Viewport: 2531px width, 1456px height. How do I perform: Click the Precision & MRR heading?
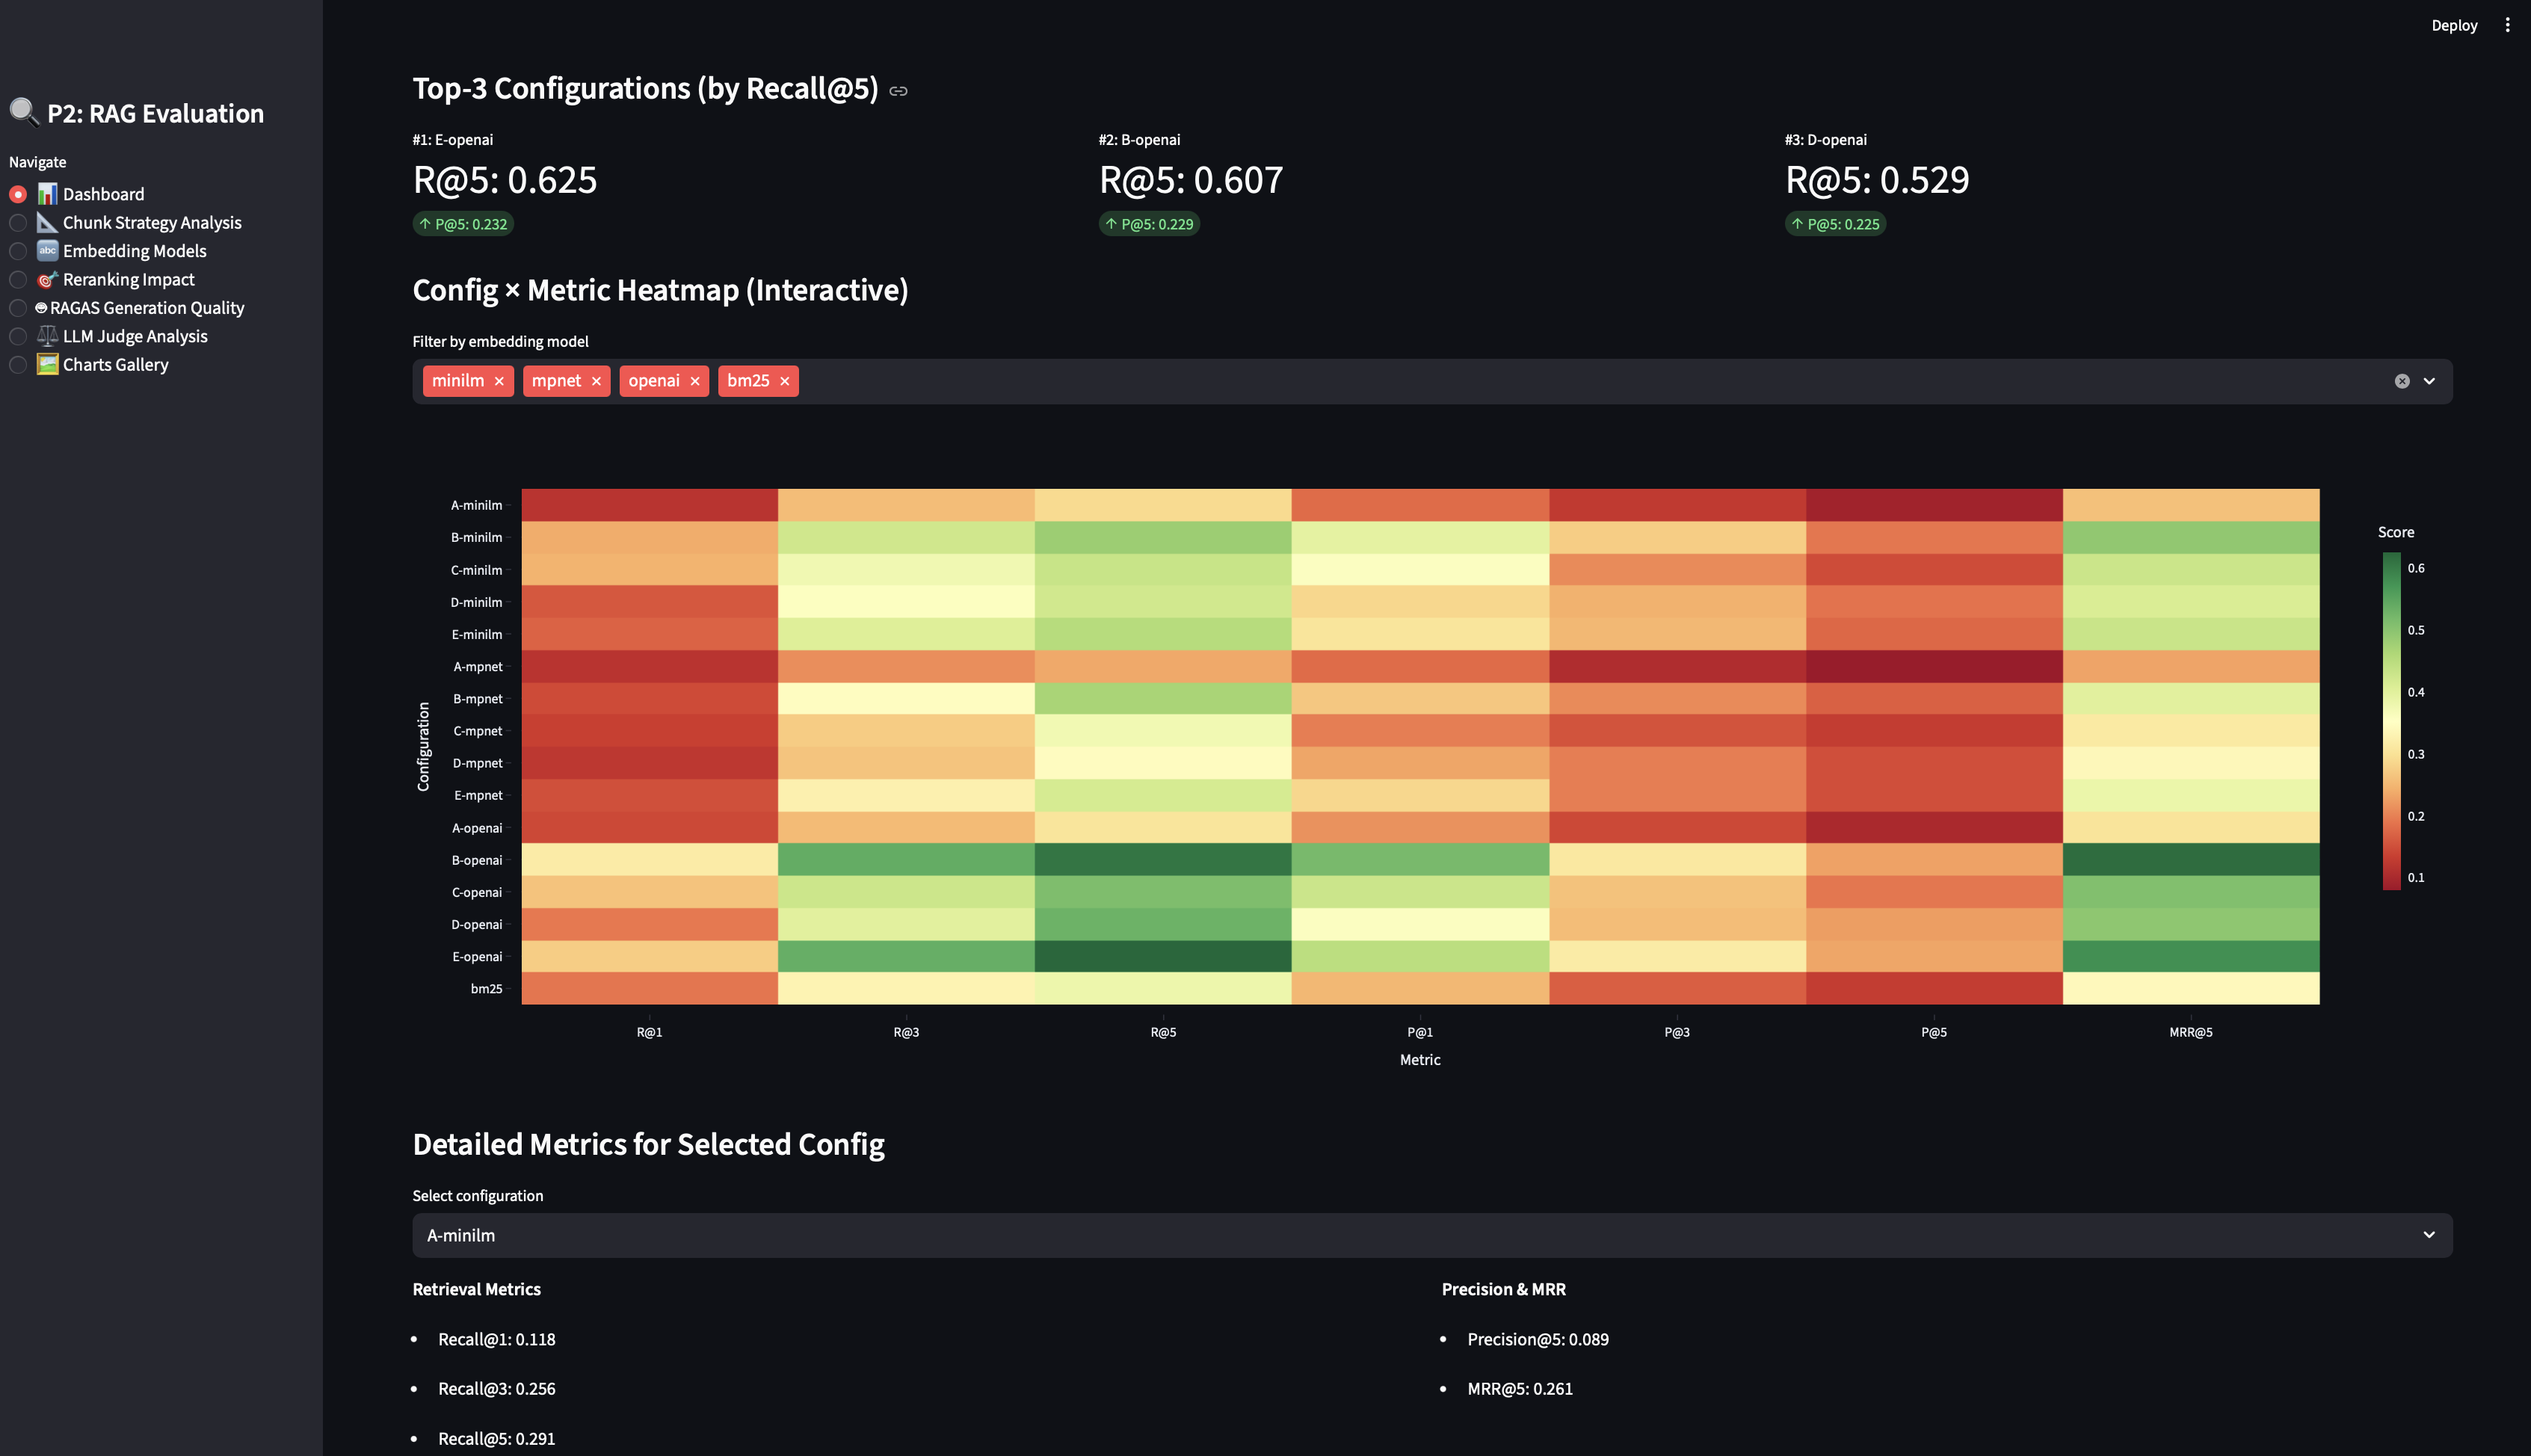tap(1503, 1289)
